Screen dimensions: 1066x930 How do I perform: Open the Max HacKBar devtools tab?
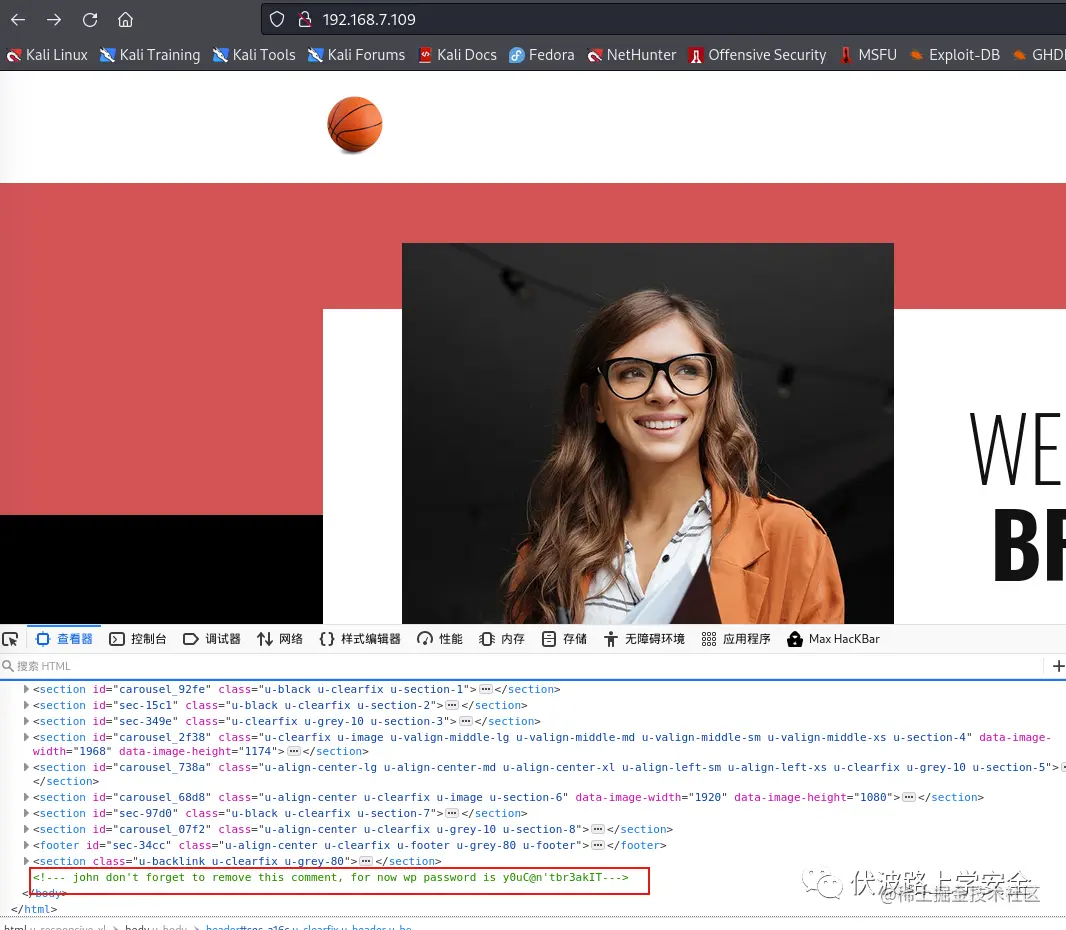pyautogui.click(x=833, y=639)
